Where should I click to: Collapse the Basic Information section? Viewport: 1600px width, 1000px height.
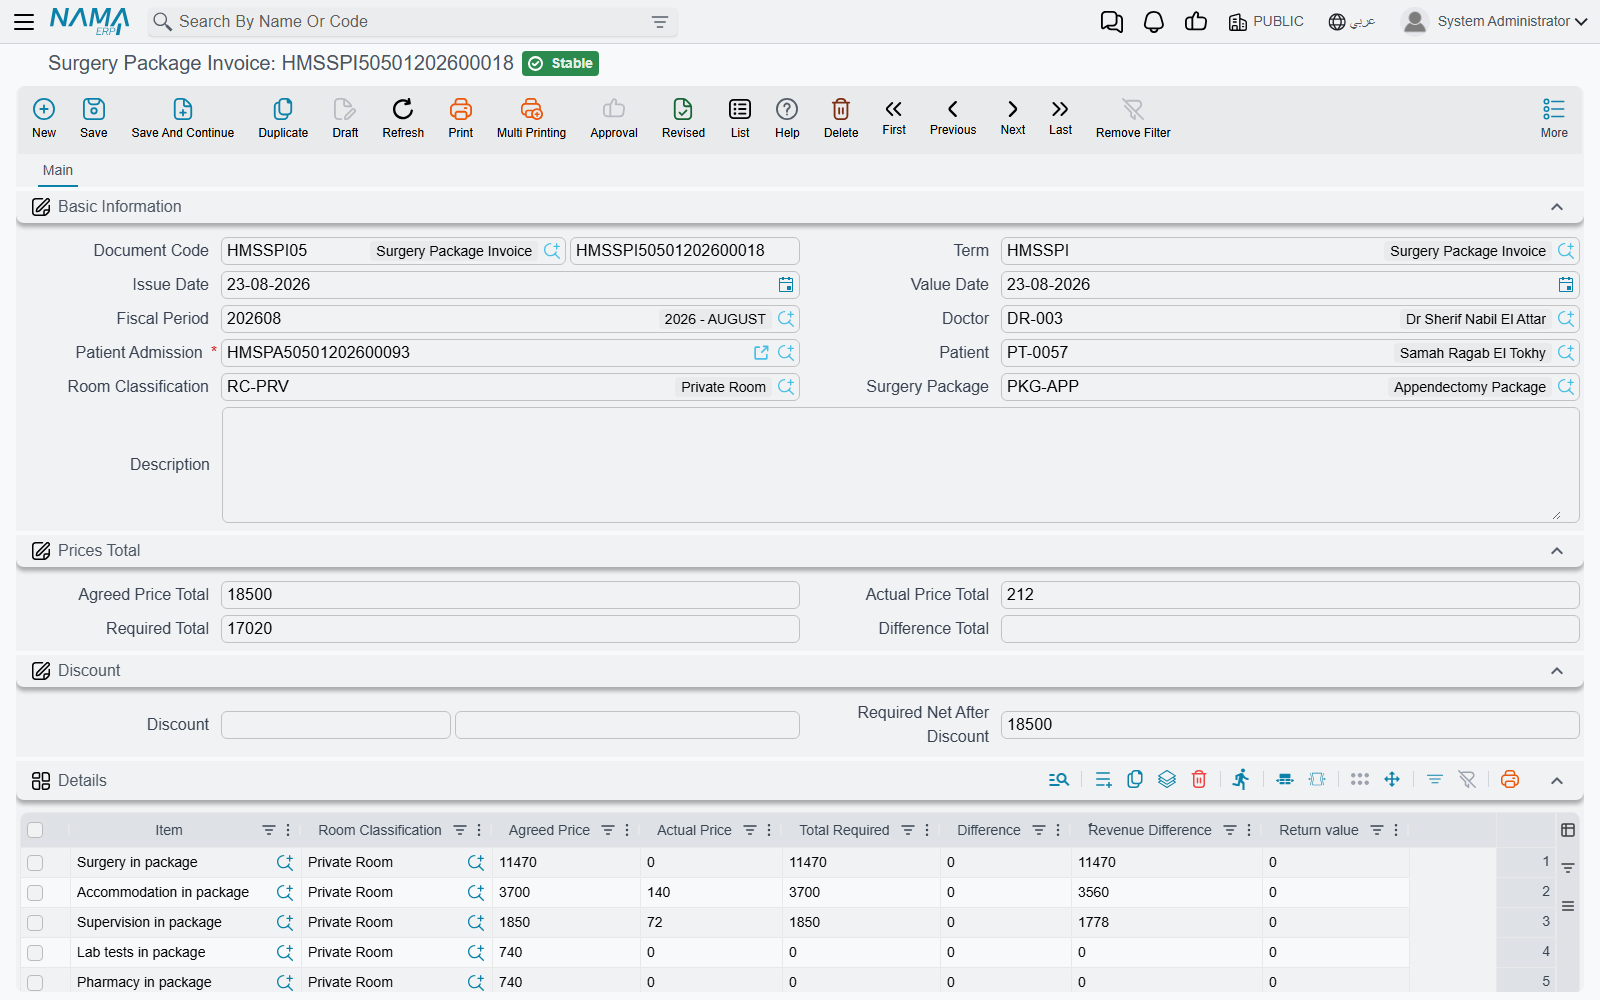coord(1557,207)
